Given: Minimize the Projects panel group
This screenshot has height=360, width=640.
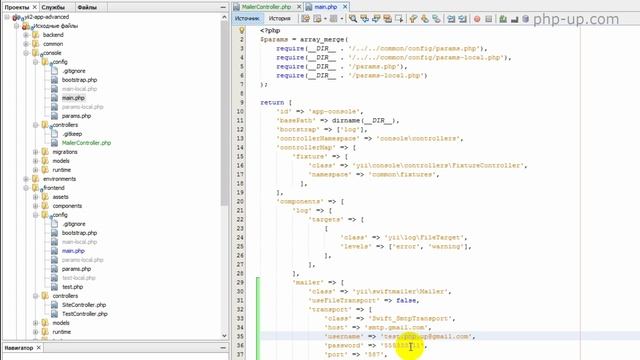Looking at the screenshot, I should pos(223,7).
